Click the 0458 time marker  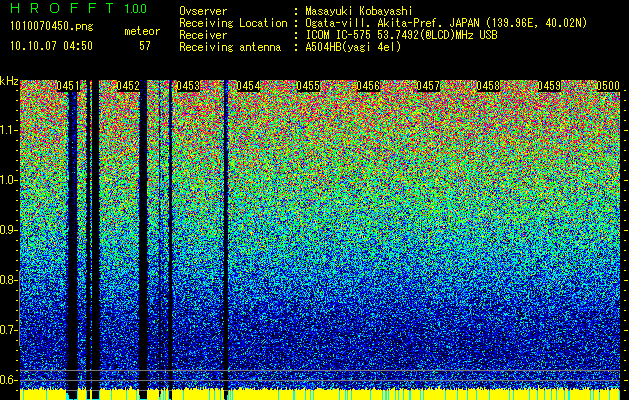click(x=488, y=86)
